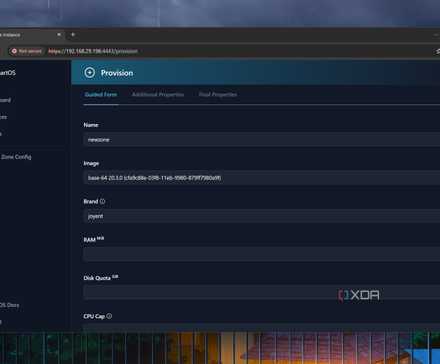Open a new browser tab
The image size is (440, 364).
(73, 34)
